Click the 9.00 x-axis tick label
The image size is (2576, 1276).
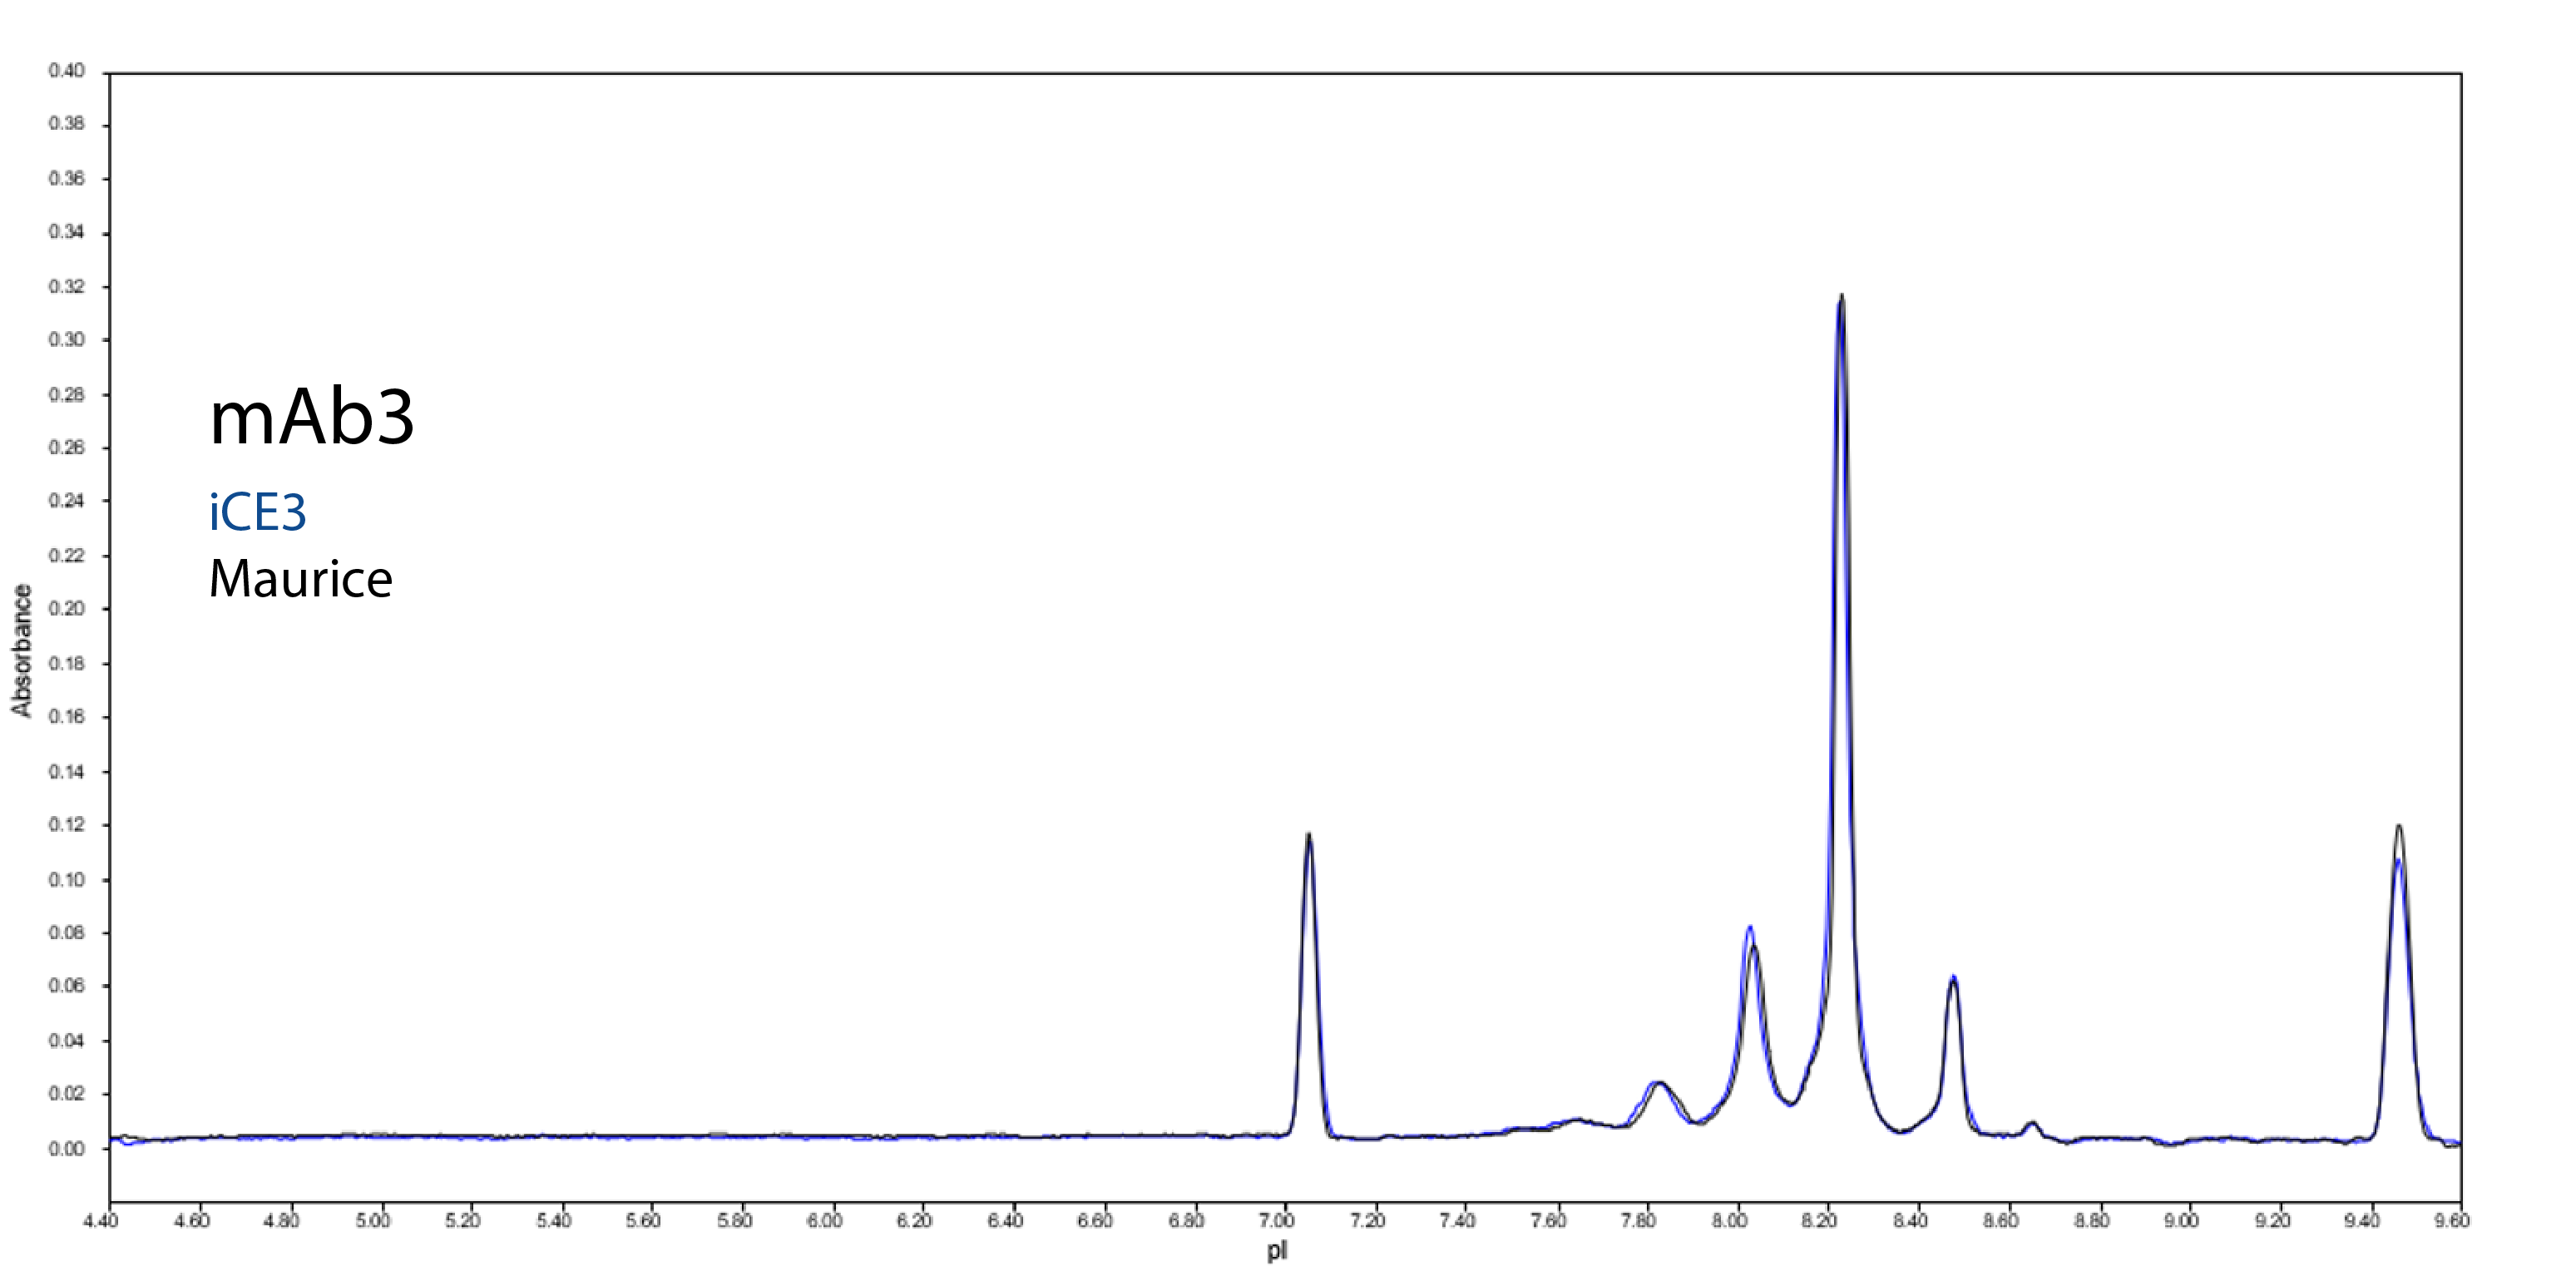coord(2182,1220)
